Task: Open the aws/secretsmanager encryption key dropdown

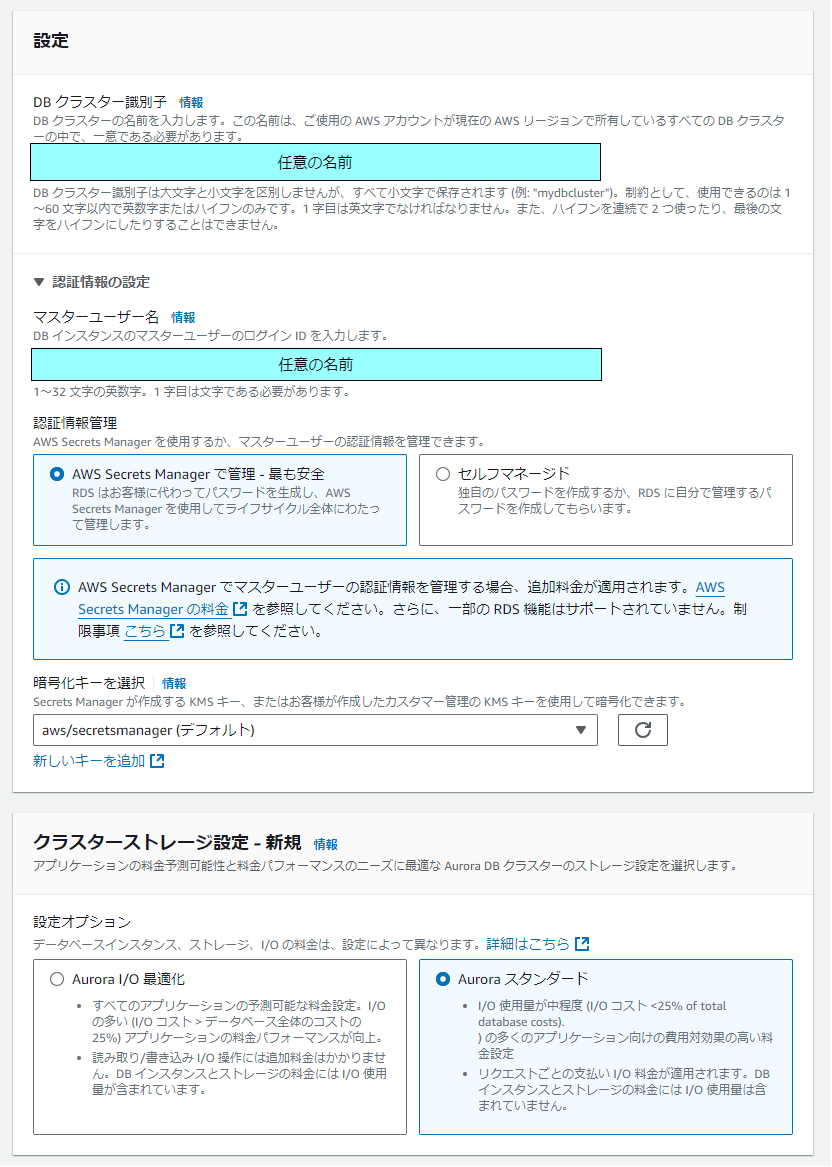Action: point(316,730)
